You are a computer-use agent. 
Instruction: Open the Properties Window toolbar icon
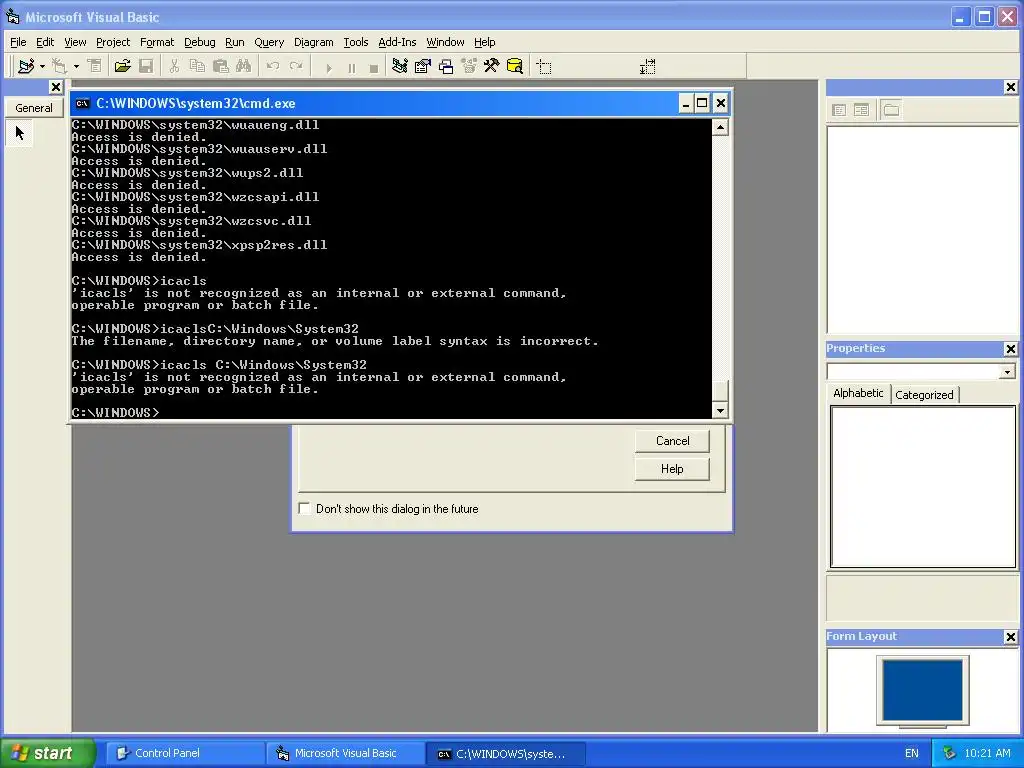[x=423, y=66]
